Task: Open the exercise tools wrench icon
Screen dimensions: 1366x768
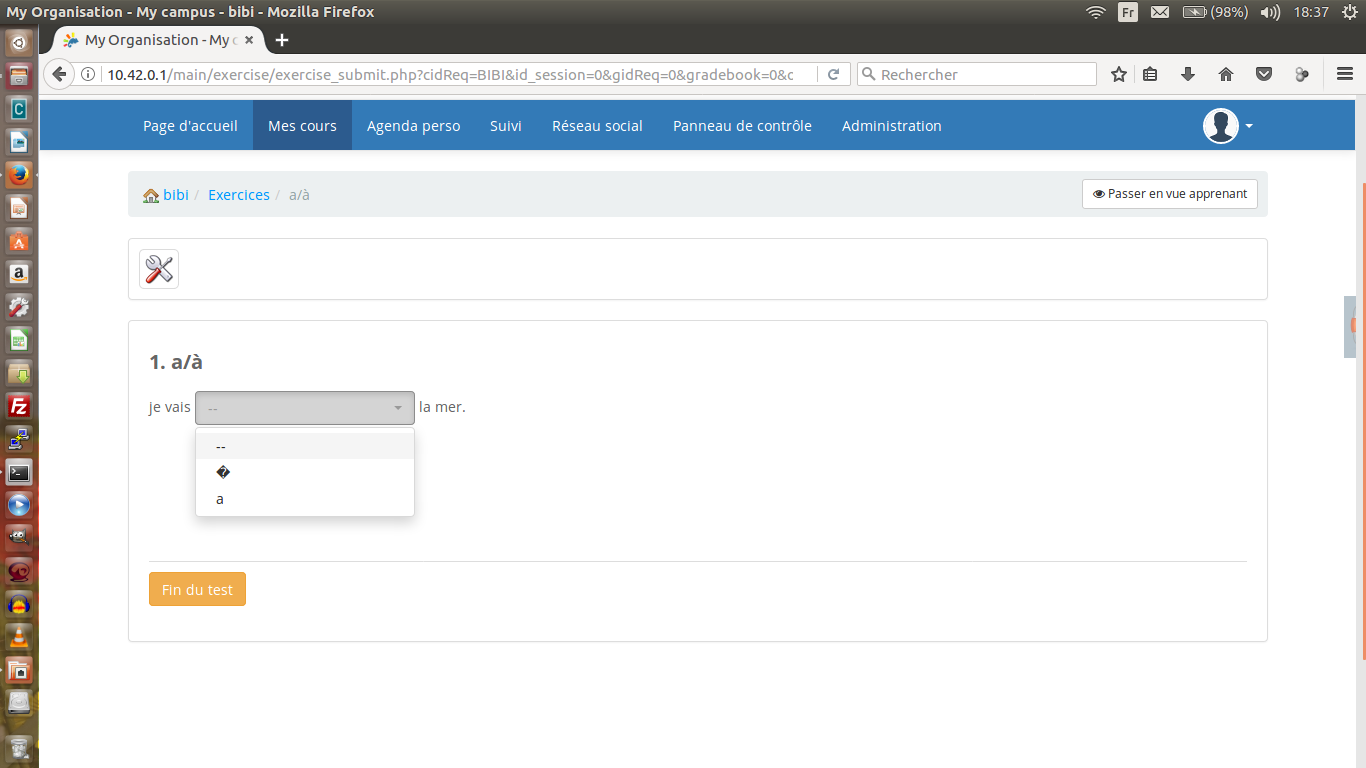Action: click(x=158, y=268)
